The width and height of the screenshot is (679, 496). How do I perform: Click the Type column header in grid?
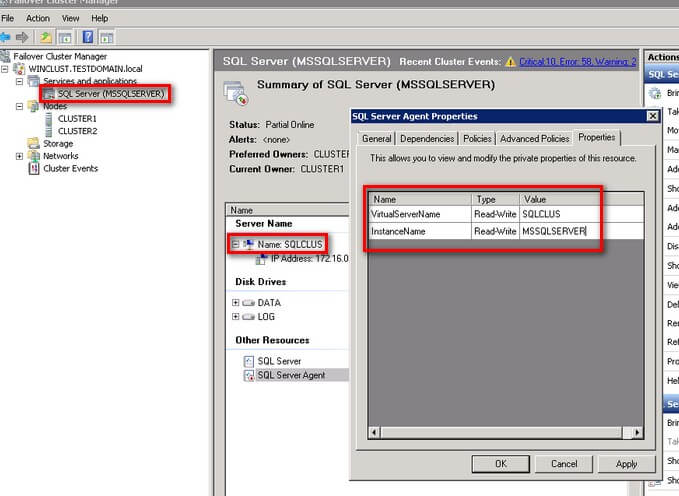coord(495,199)
